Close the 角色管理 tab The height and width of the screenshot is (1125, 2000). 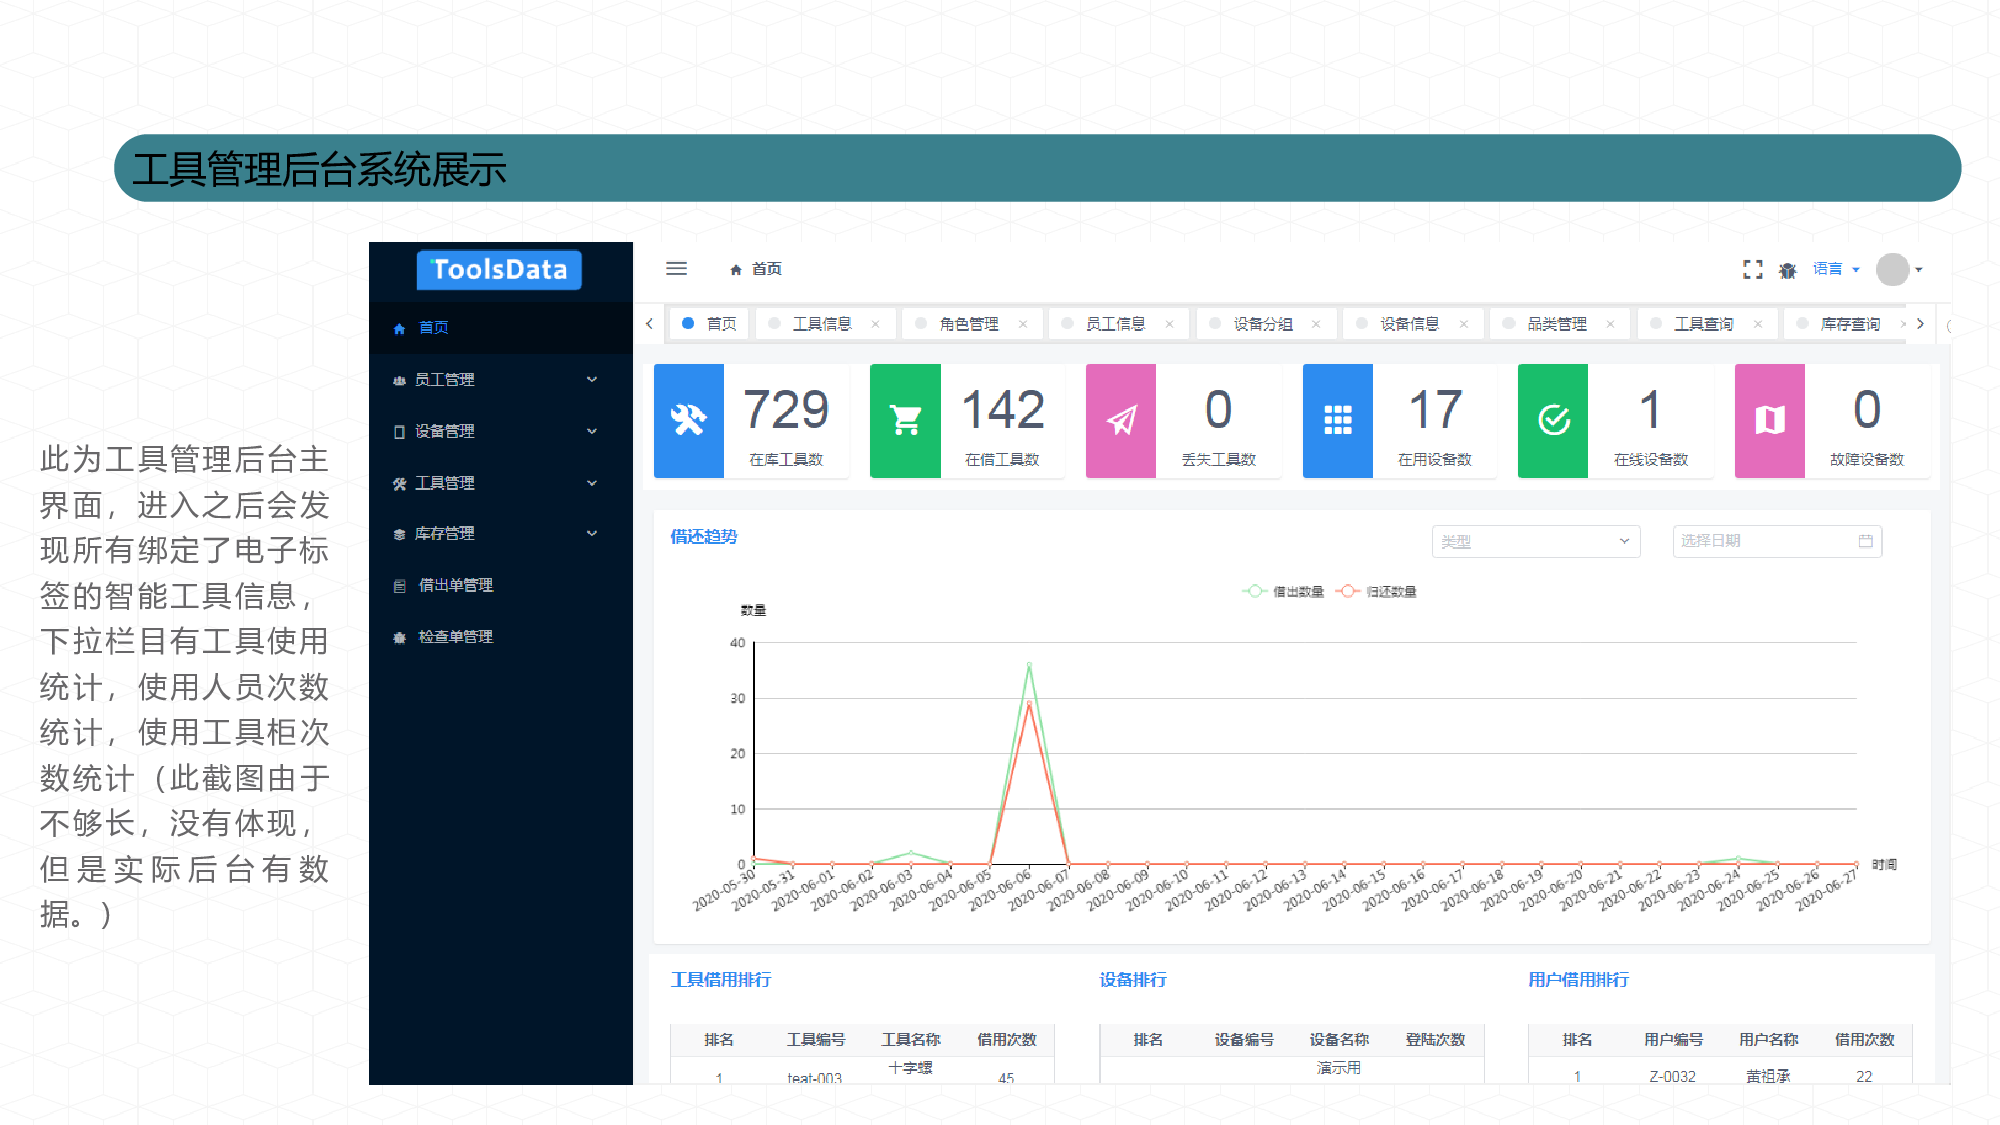point(1022,324)
